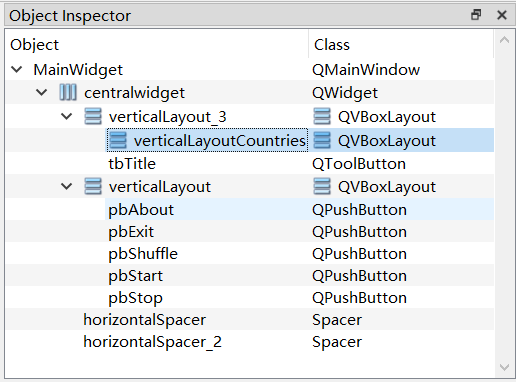Select the tbTitle tool button item
Screen dimensions: 516x382
[x=132, y=164]
